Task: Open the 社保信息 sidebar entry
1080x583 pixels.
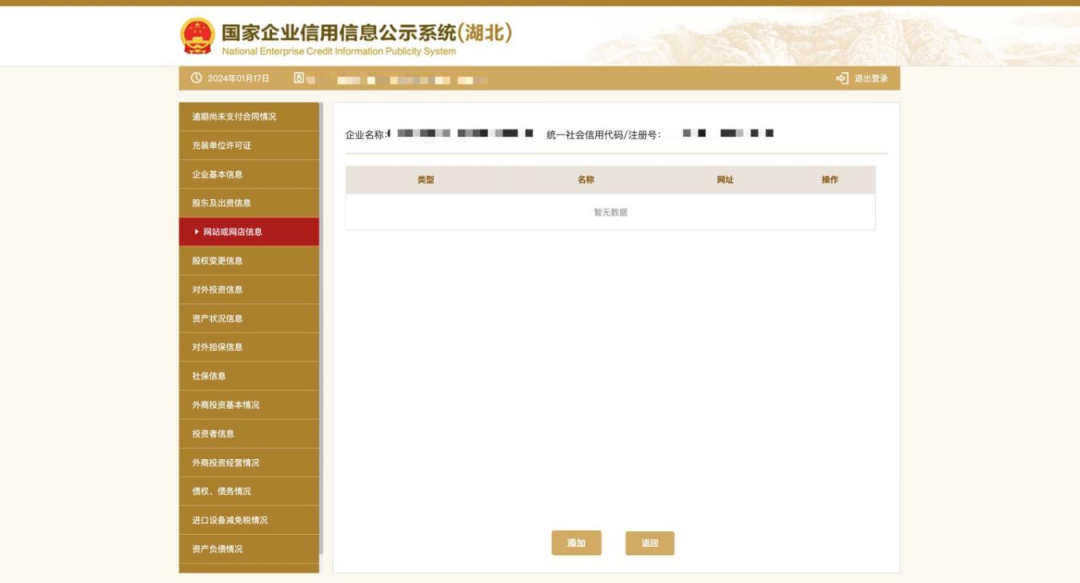Action: click(209, 376)
